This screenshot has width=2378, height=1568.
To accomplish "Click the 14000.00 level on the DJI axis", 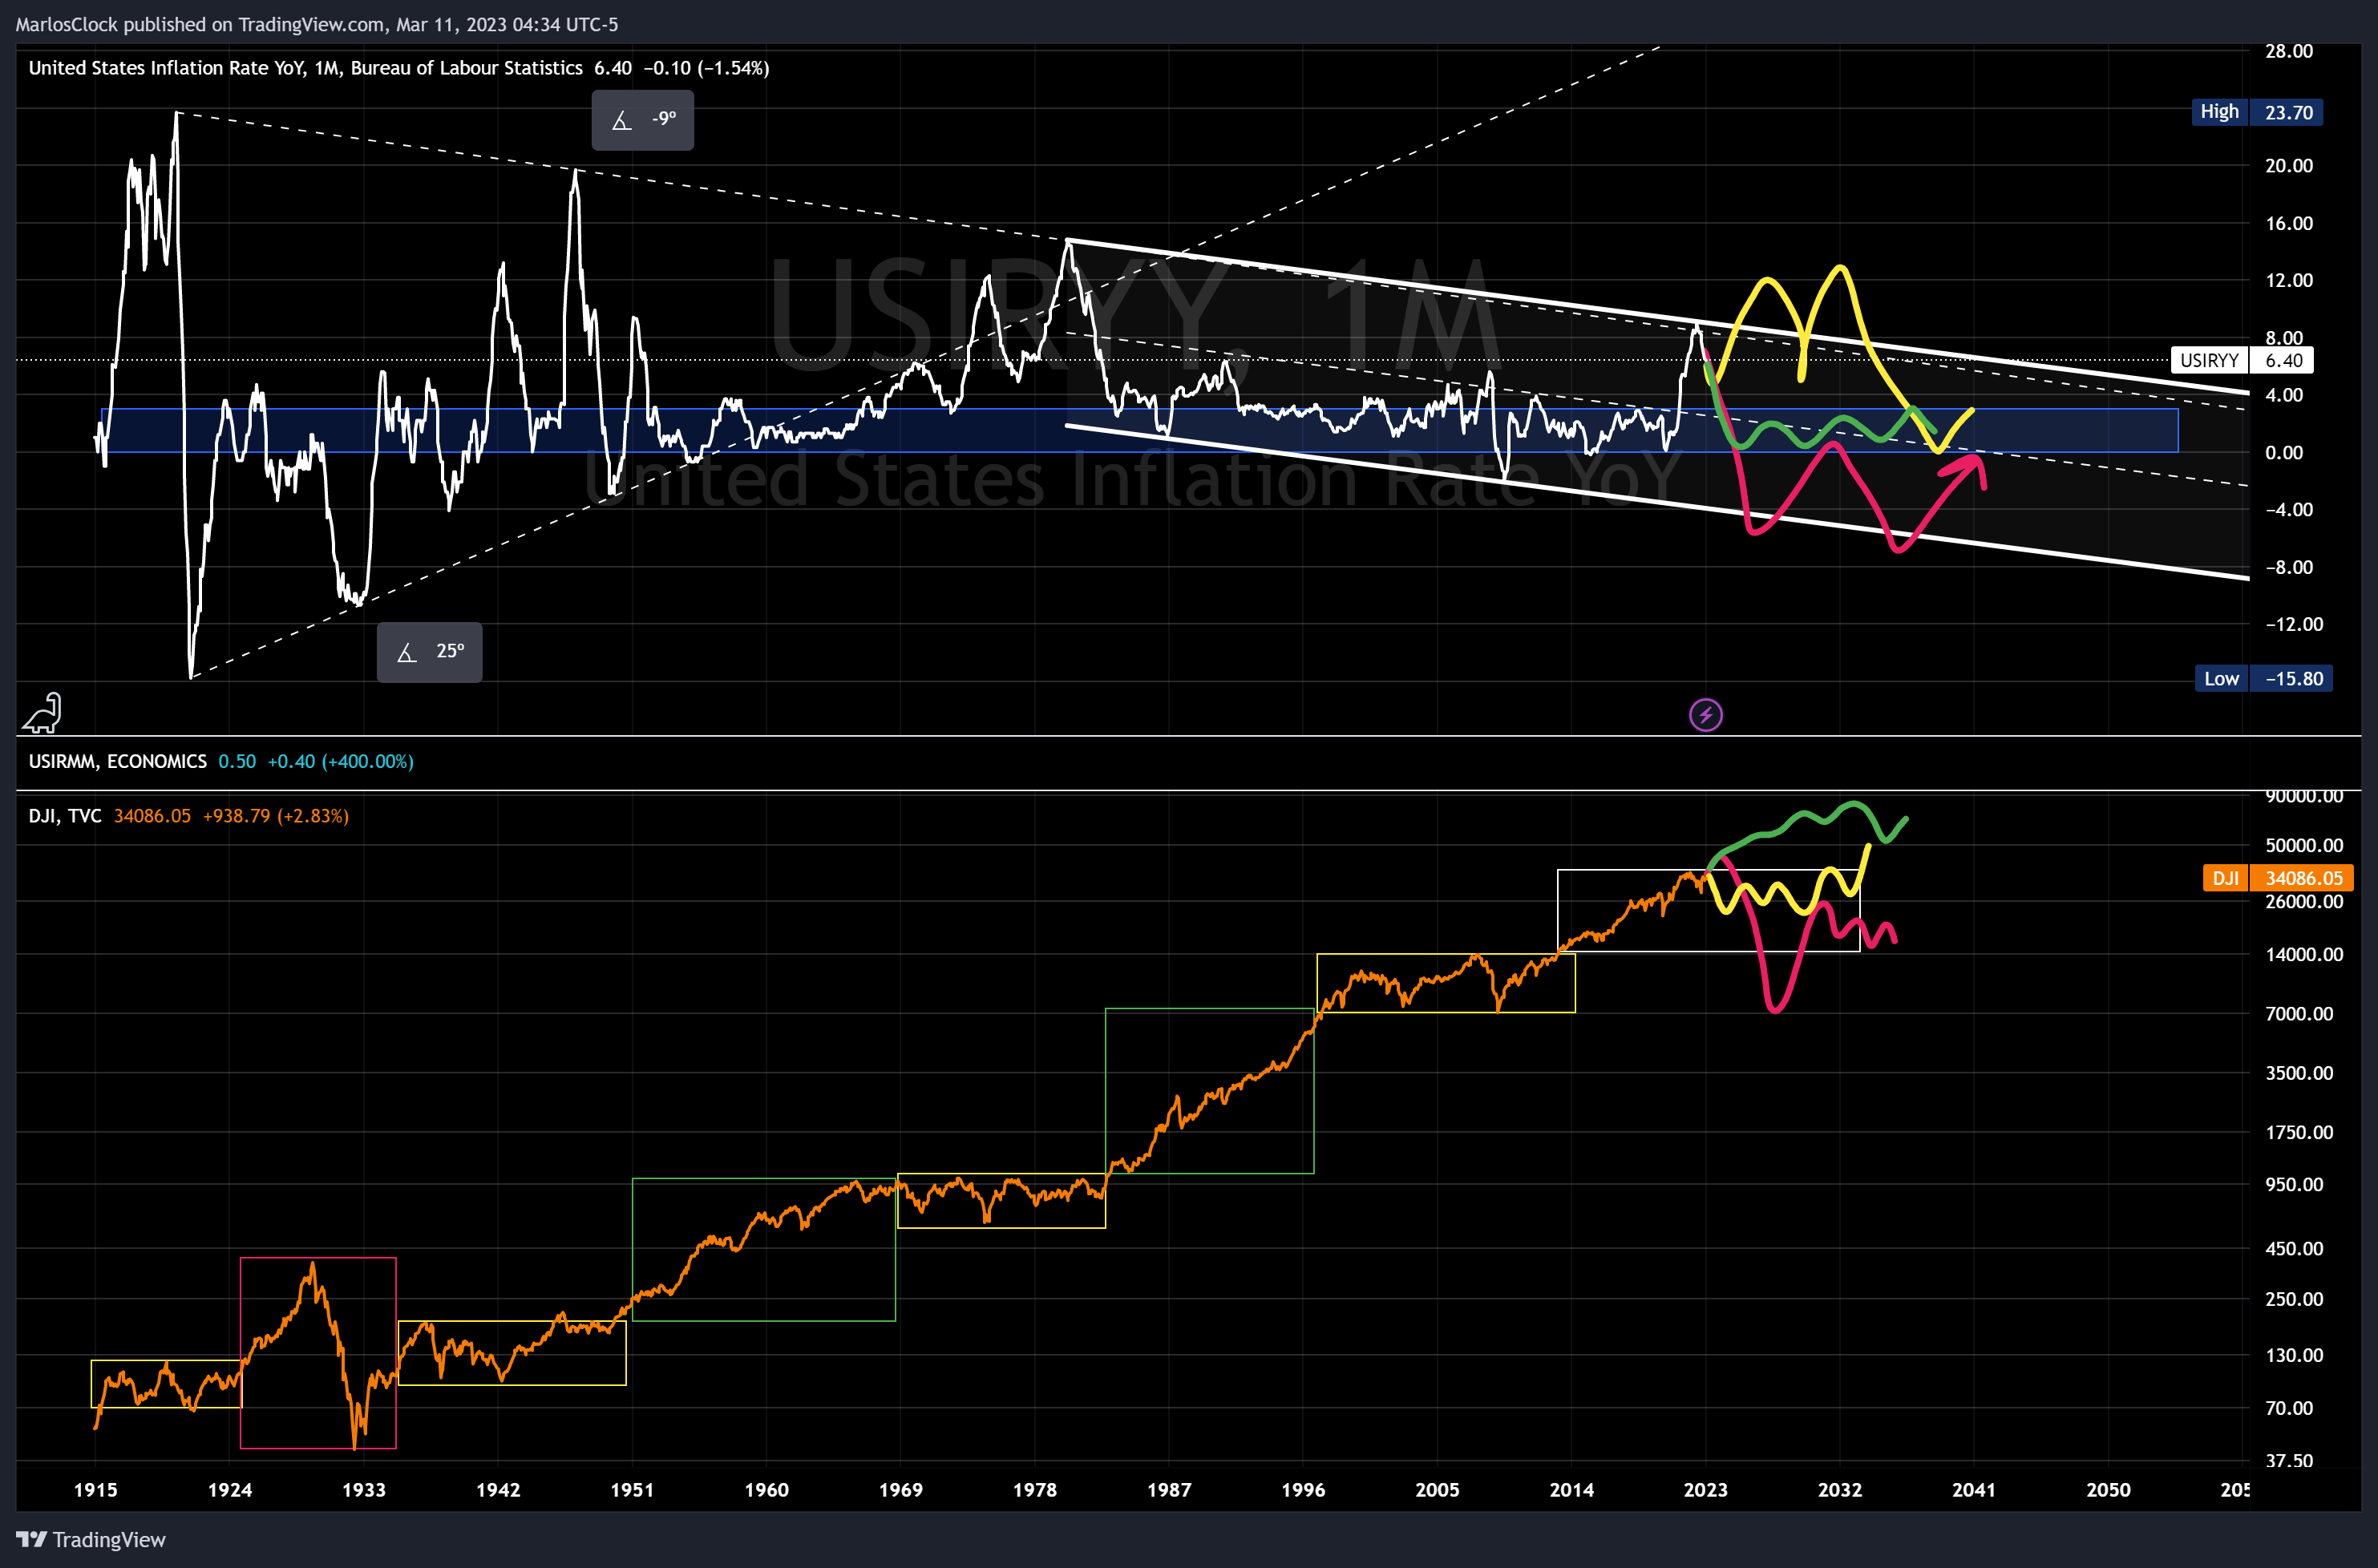I will 2304,955.
